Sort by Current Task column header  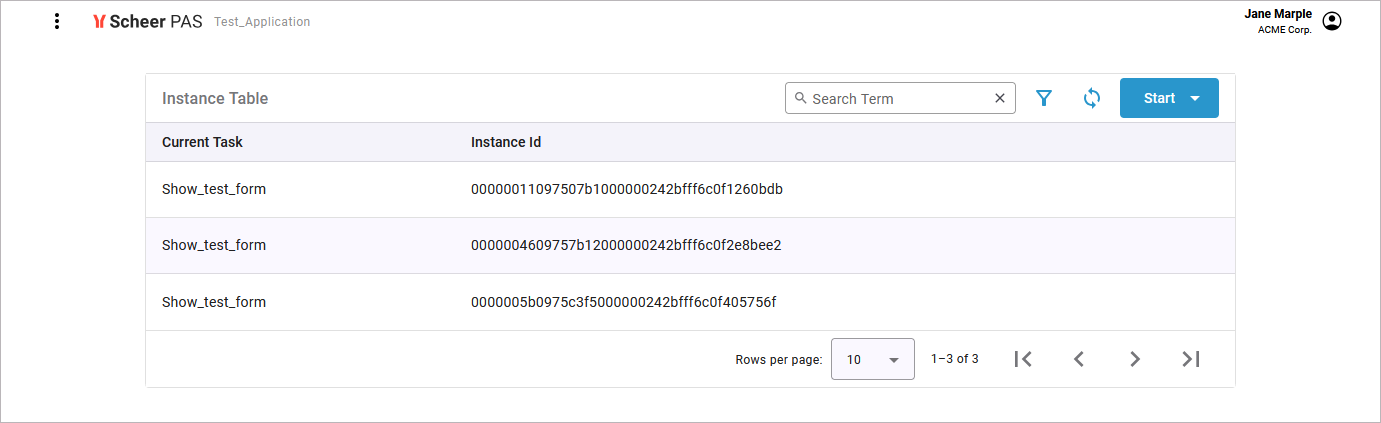[x=202, y=142]
